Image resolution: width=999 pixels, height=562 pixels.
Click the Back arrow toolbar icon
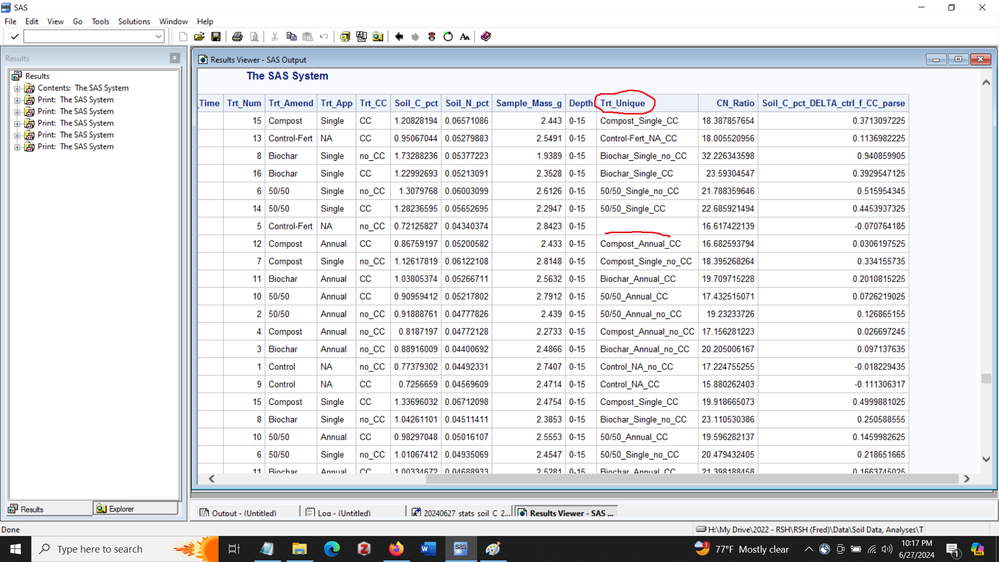coord(399,37)
